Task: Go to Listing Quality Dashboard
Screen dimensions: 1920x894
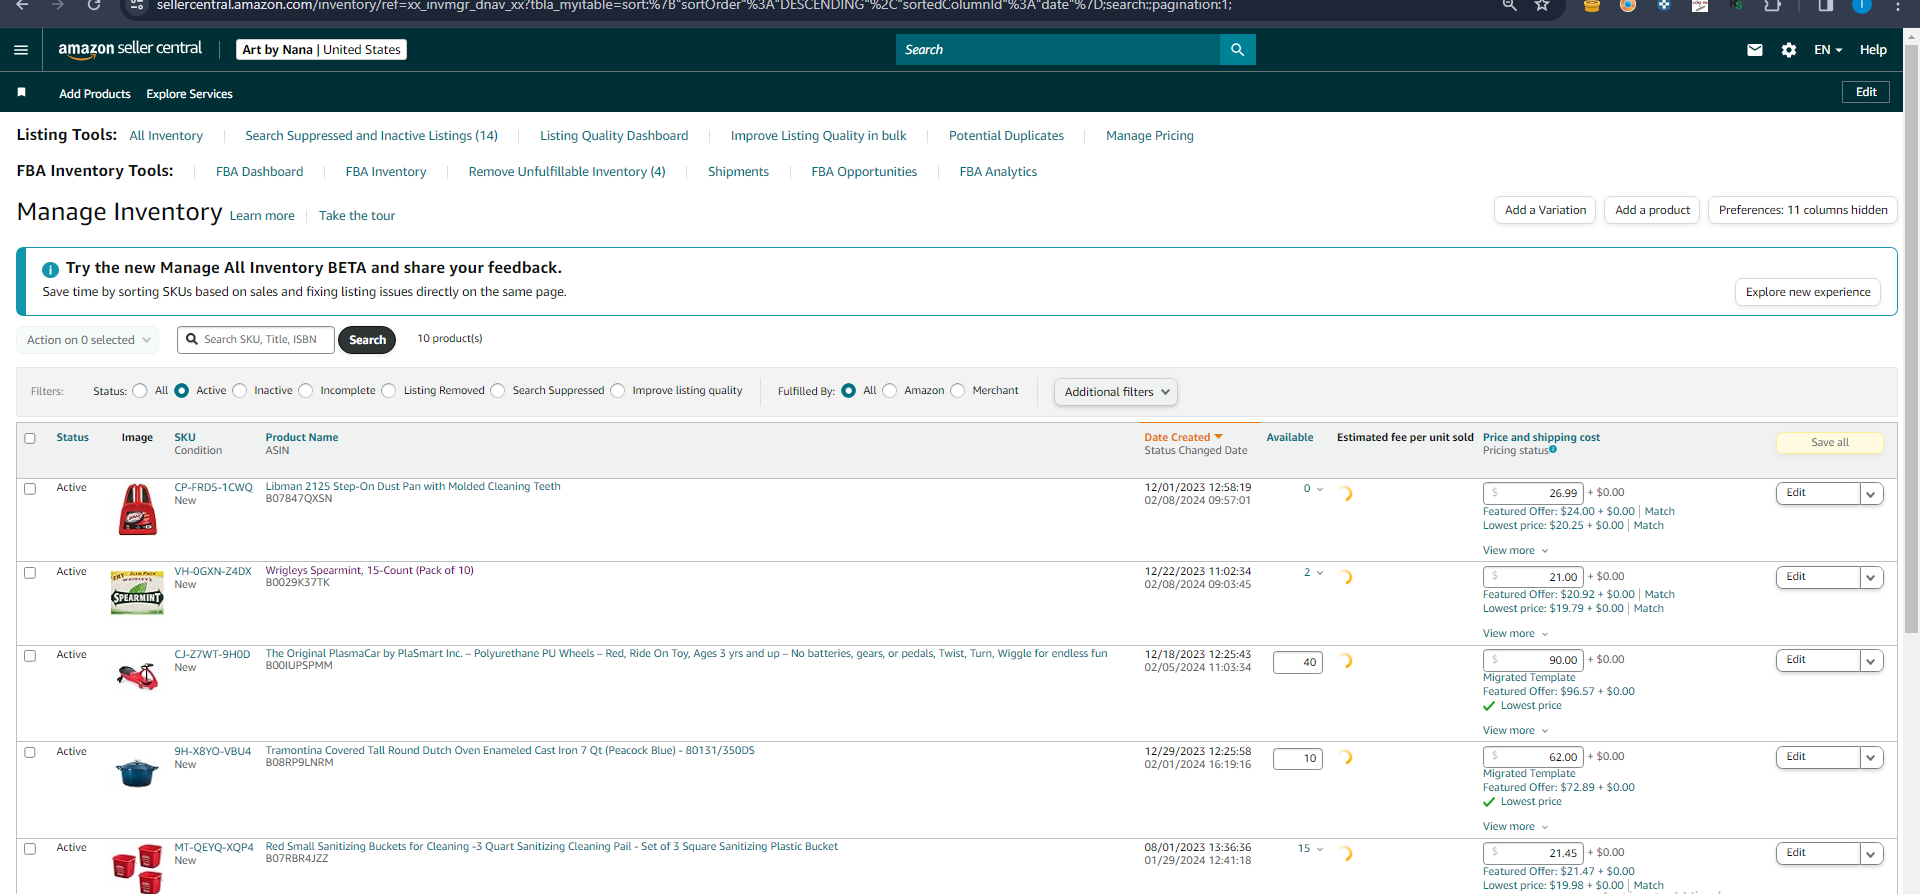Action: point(614,136)
